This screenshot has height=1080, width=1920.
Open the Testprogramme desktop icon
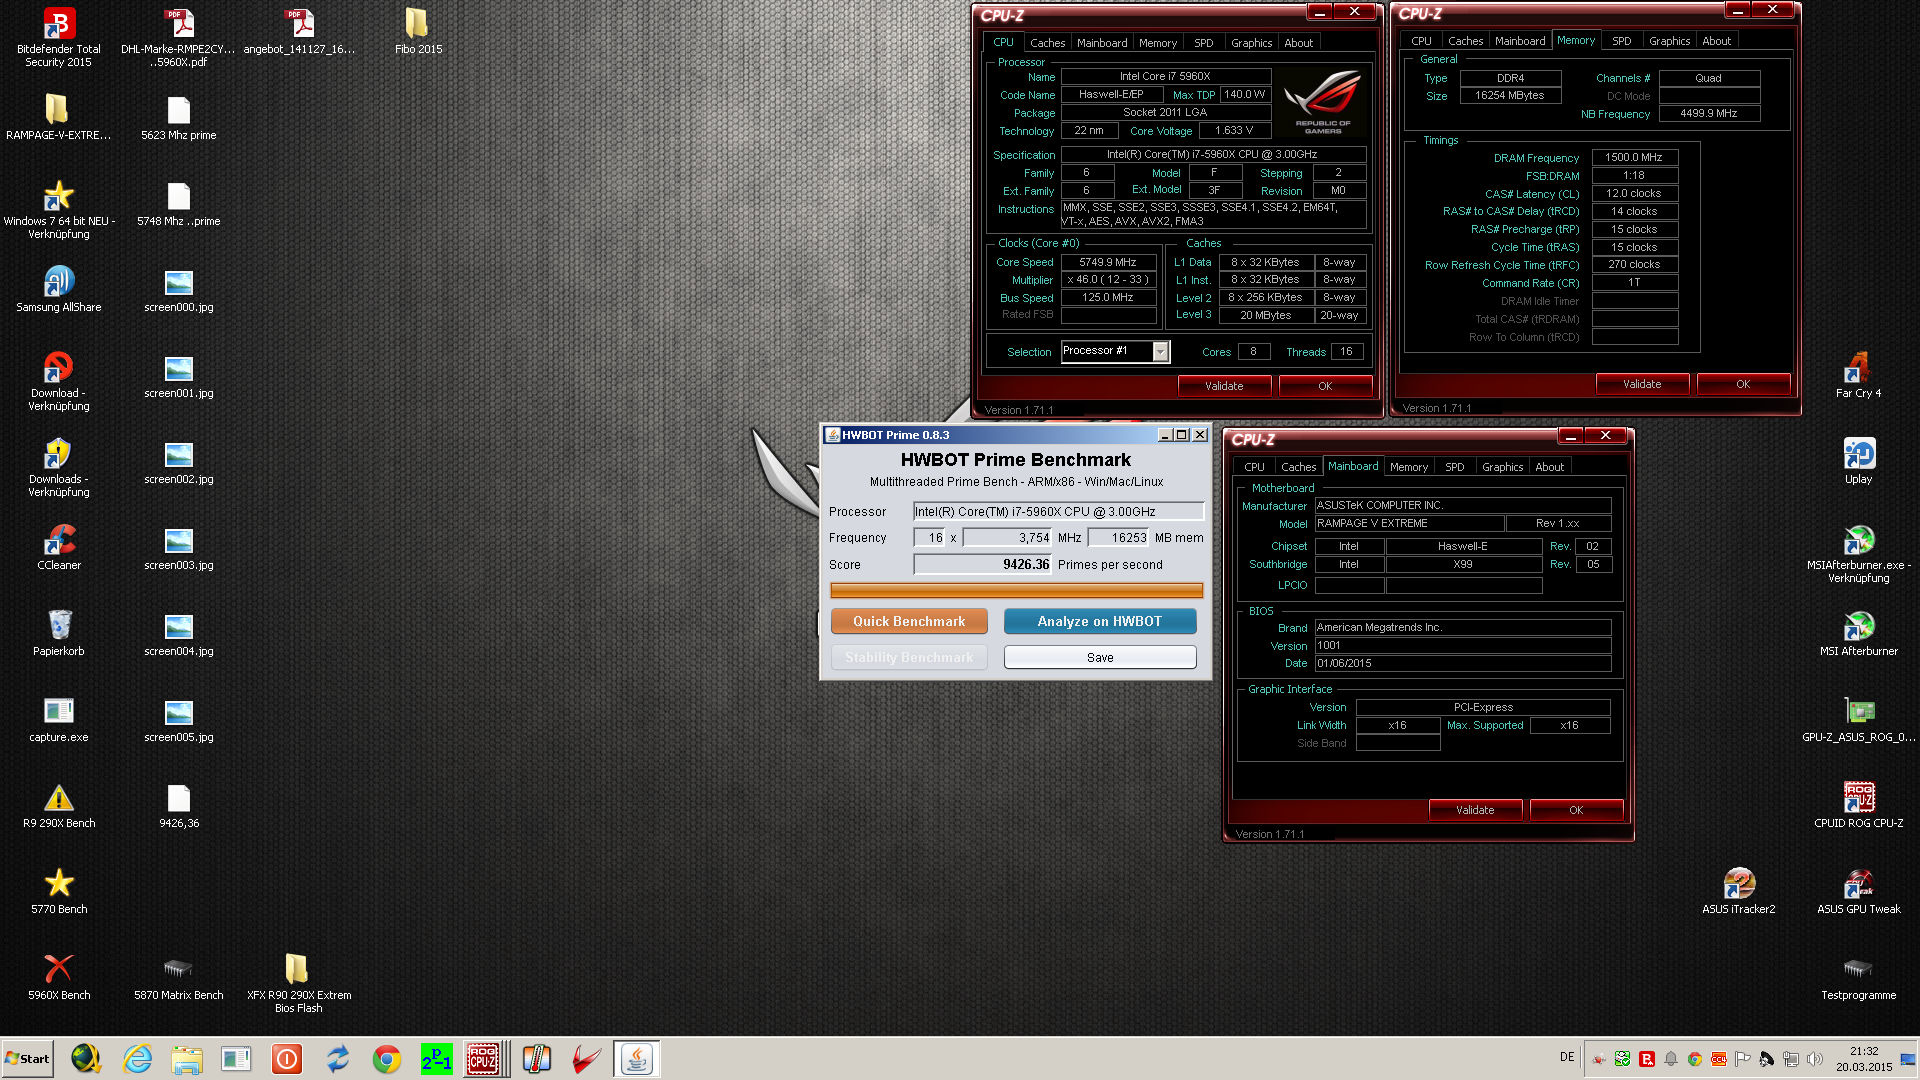click(x=1858, y=977)
